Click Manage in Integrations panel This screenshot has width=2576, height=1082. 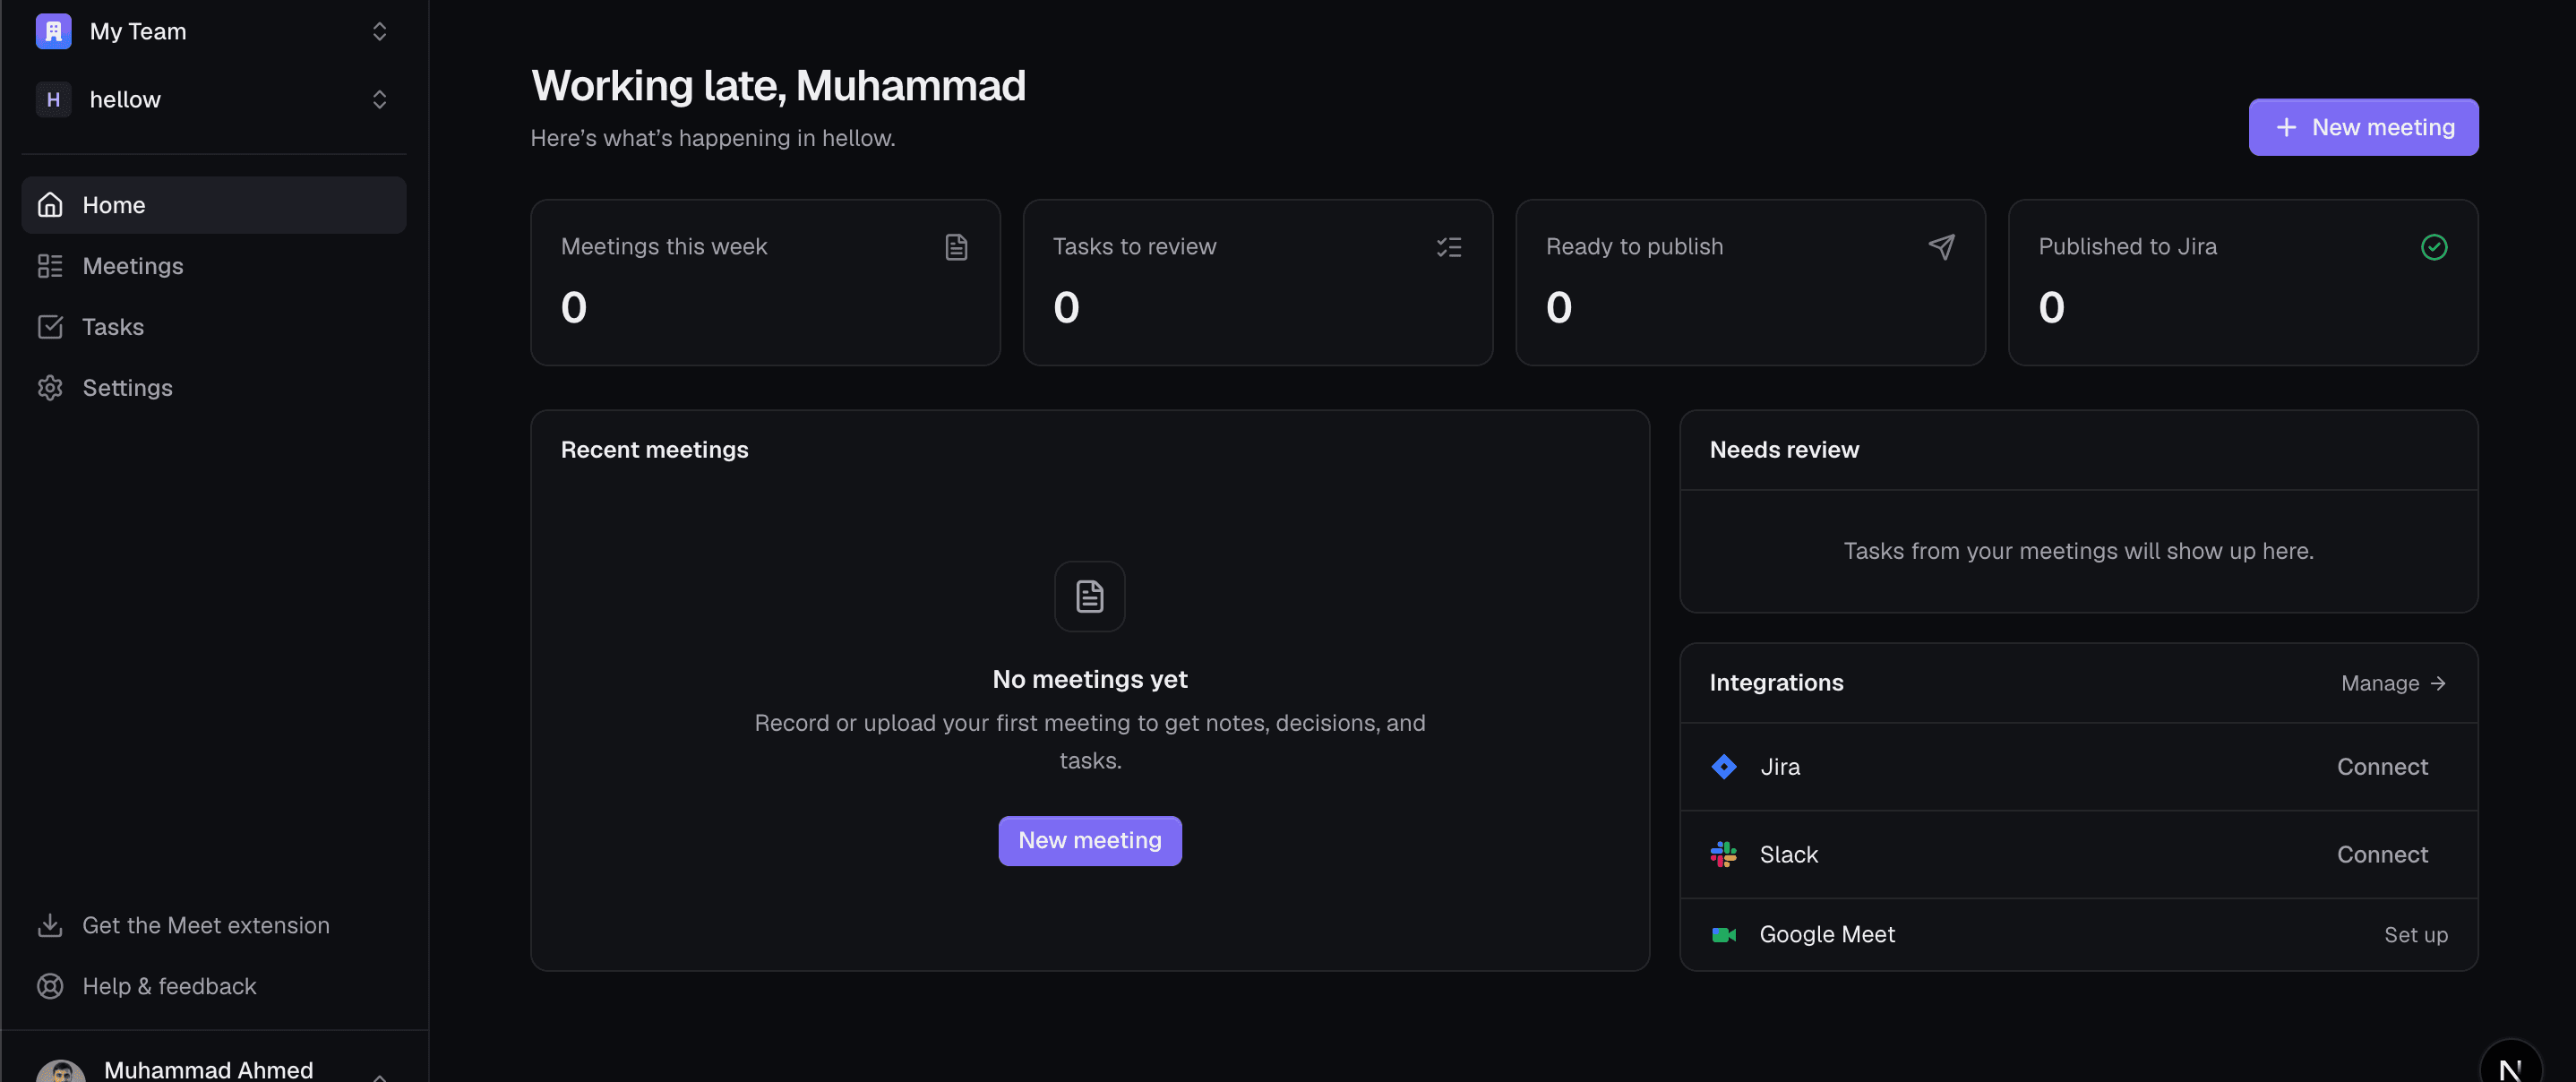point(2393,683)
